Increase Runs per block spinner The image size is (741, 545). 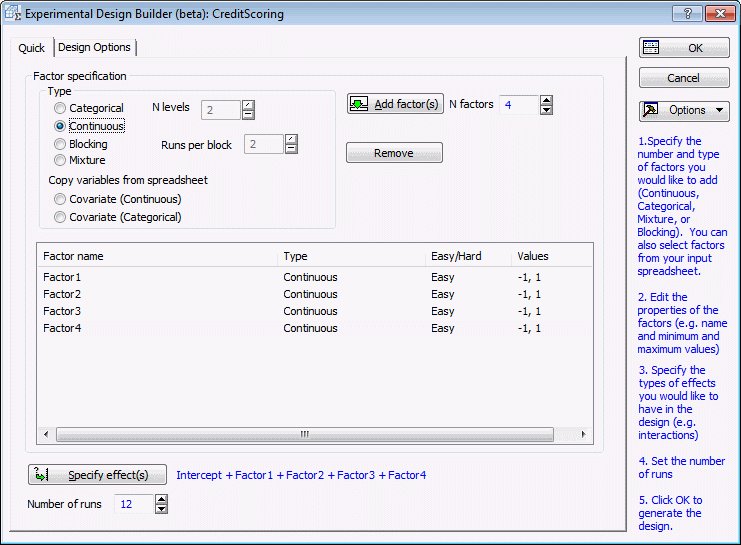[x=291, y=139]
